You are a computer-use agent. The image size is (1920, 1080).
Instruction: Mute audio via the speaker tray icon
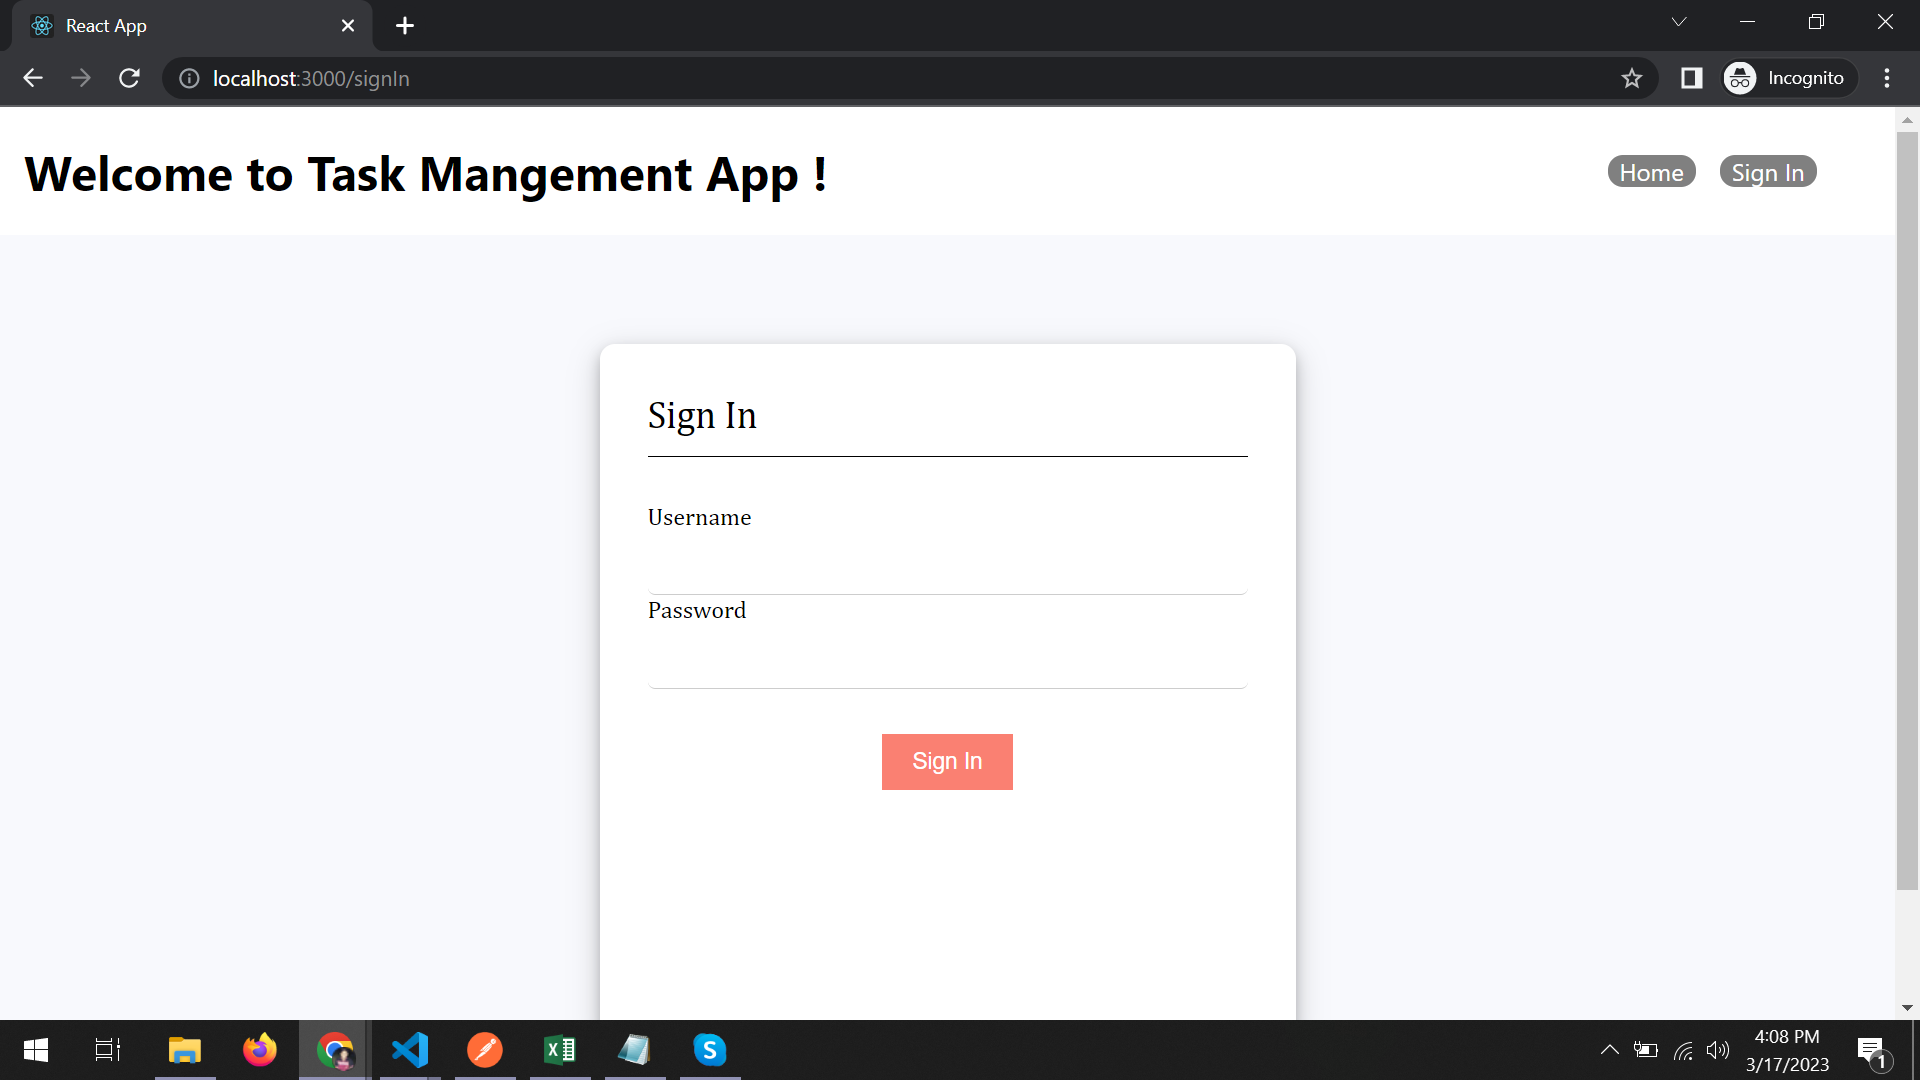pos(1719,1050)
